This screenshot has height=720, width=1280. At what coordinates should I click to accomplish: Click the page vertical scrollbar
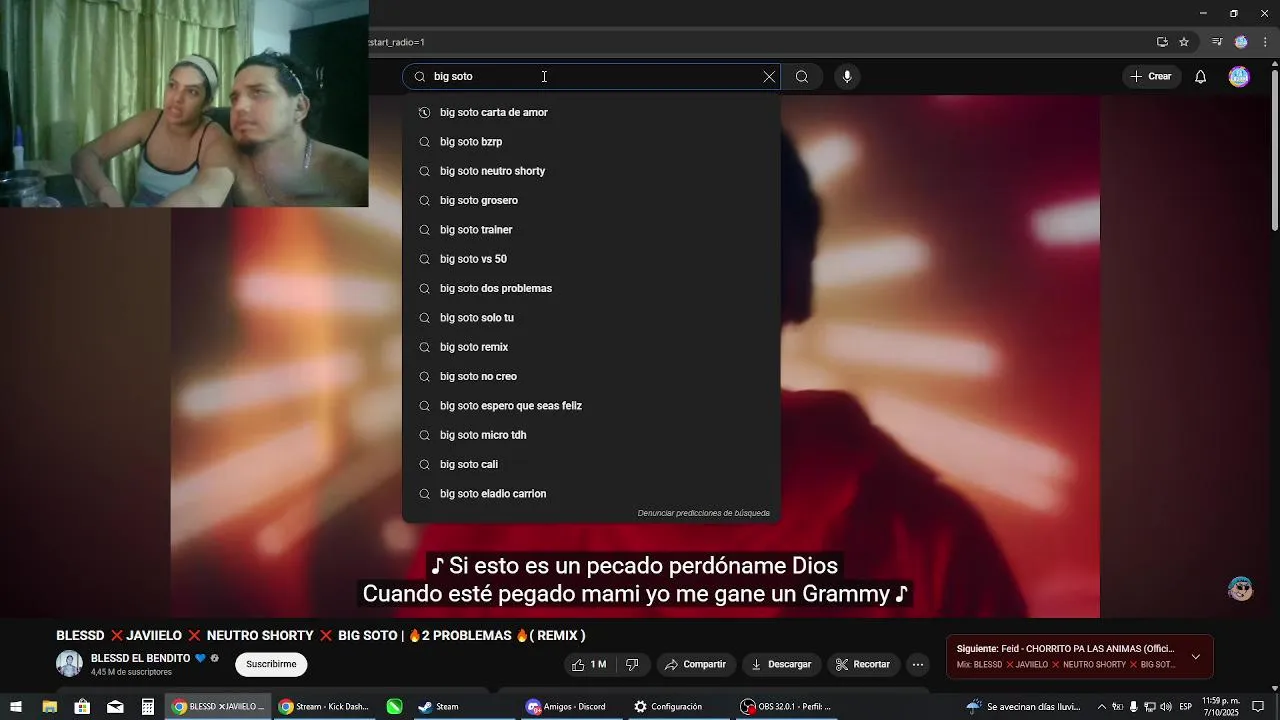(x=1274, y=150)
